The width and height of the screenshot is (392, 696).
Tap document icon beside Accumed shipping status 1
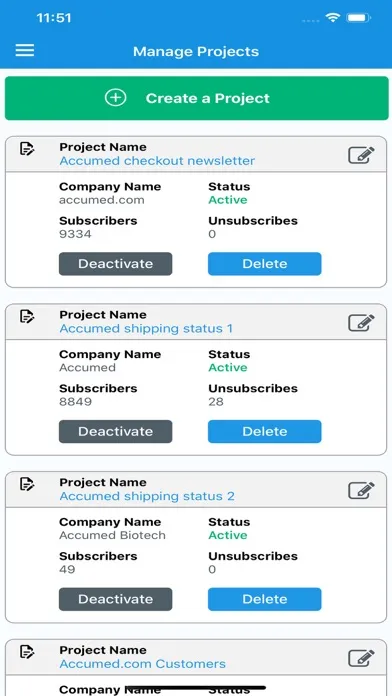[x=27, y=316]
